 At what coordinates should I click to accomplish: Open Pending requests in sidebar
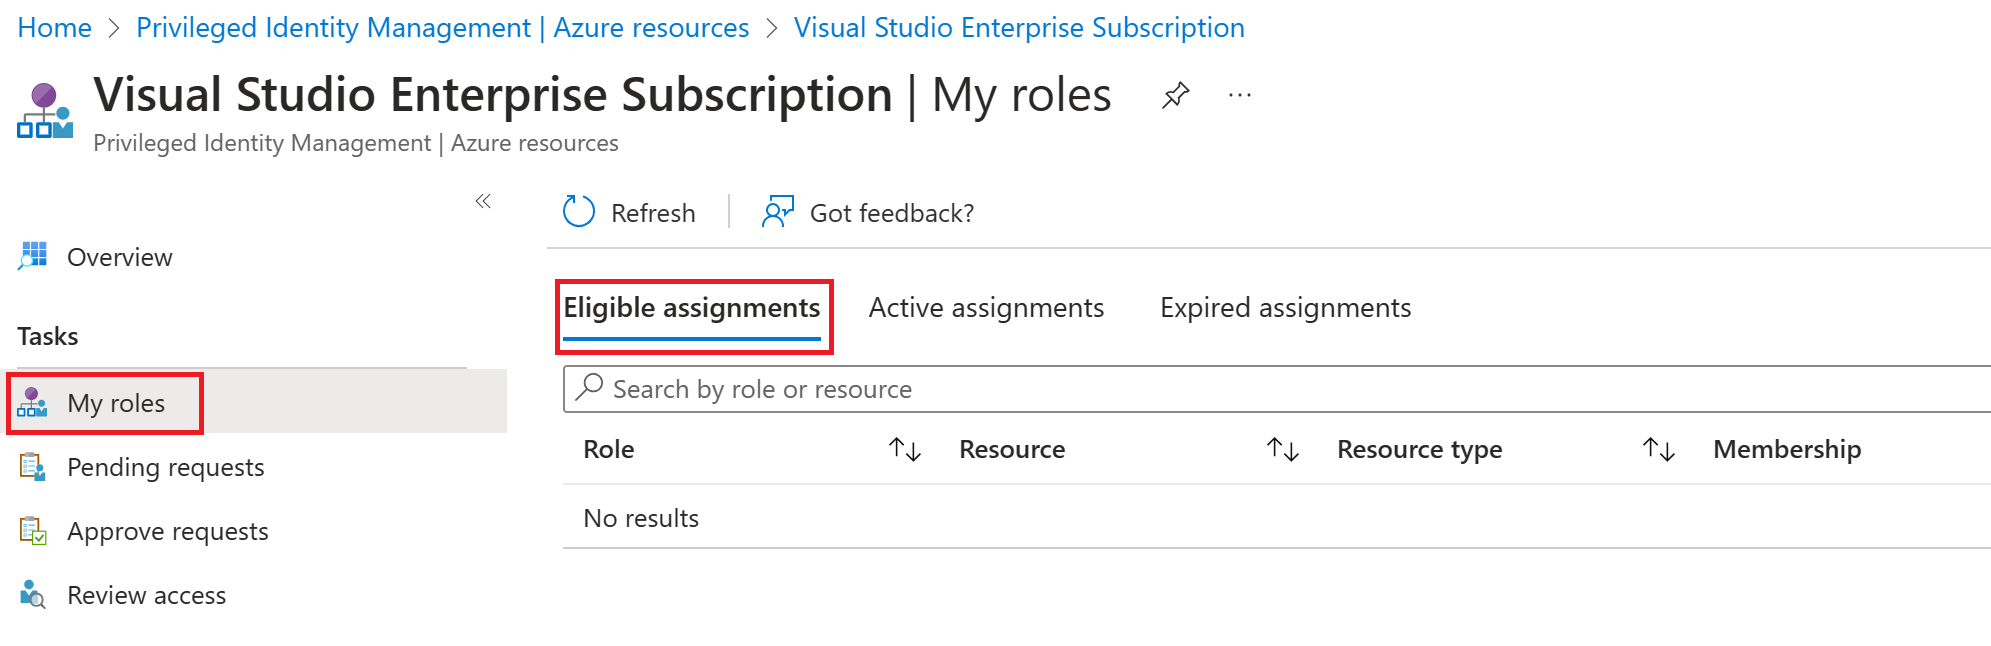click(x=165, y=467)
